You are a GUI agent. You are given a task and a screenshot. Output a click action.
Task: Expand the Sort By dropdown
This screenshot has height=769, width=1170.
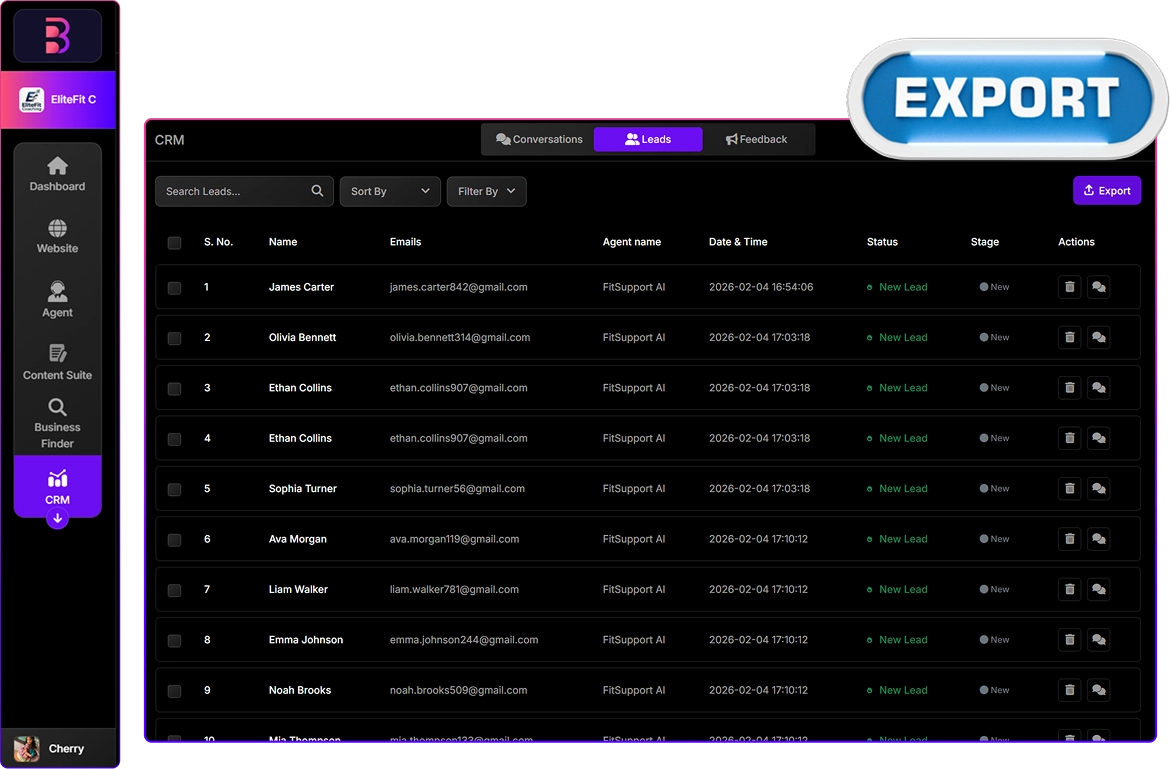(x=390, y=191)
